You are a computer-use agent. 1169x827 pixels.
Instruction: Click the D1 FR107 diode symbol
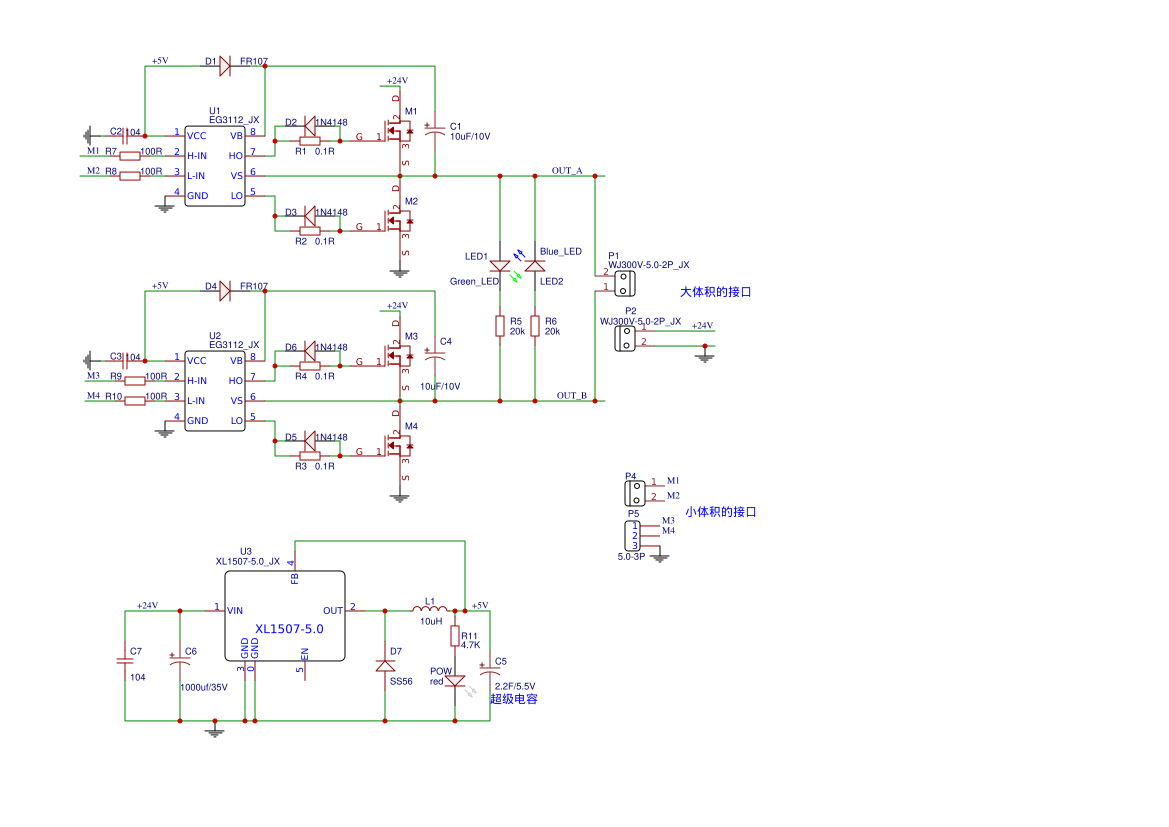tap(225, 66)
